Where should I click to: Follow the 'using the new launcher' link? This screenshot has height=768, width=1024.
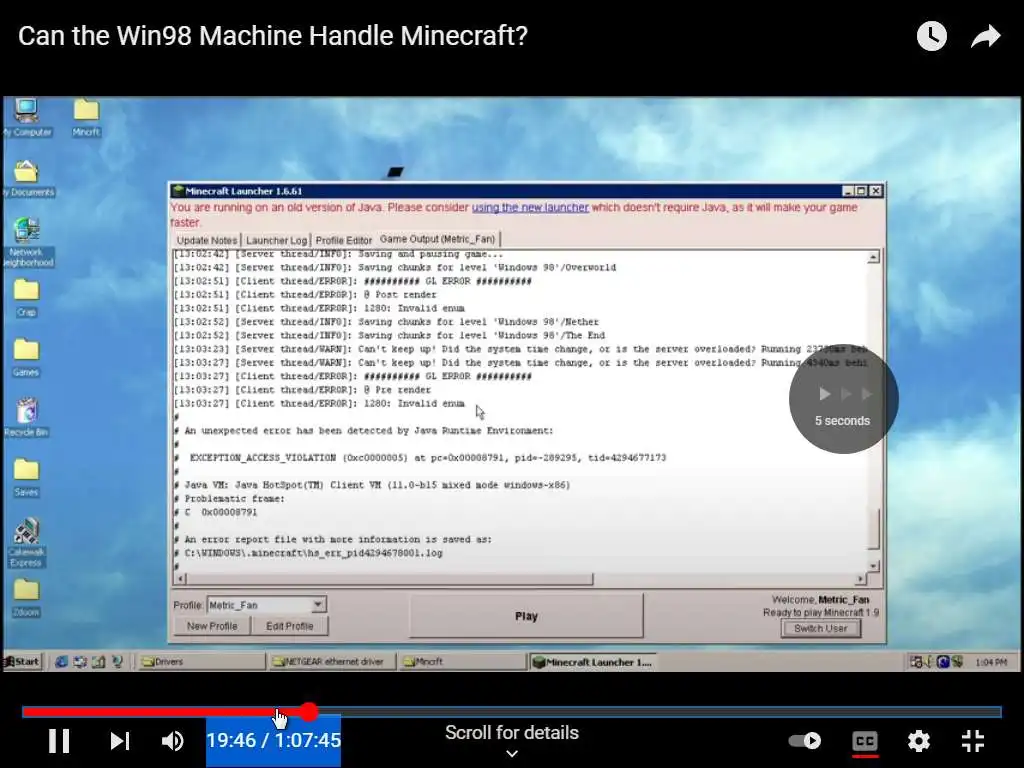pyautogui.click(x=530, y=208)
